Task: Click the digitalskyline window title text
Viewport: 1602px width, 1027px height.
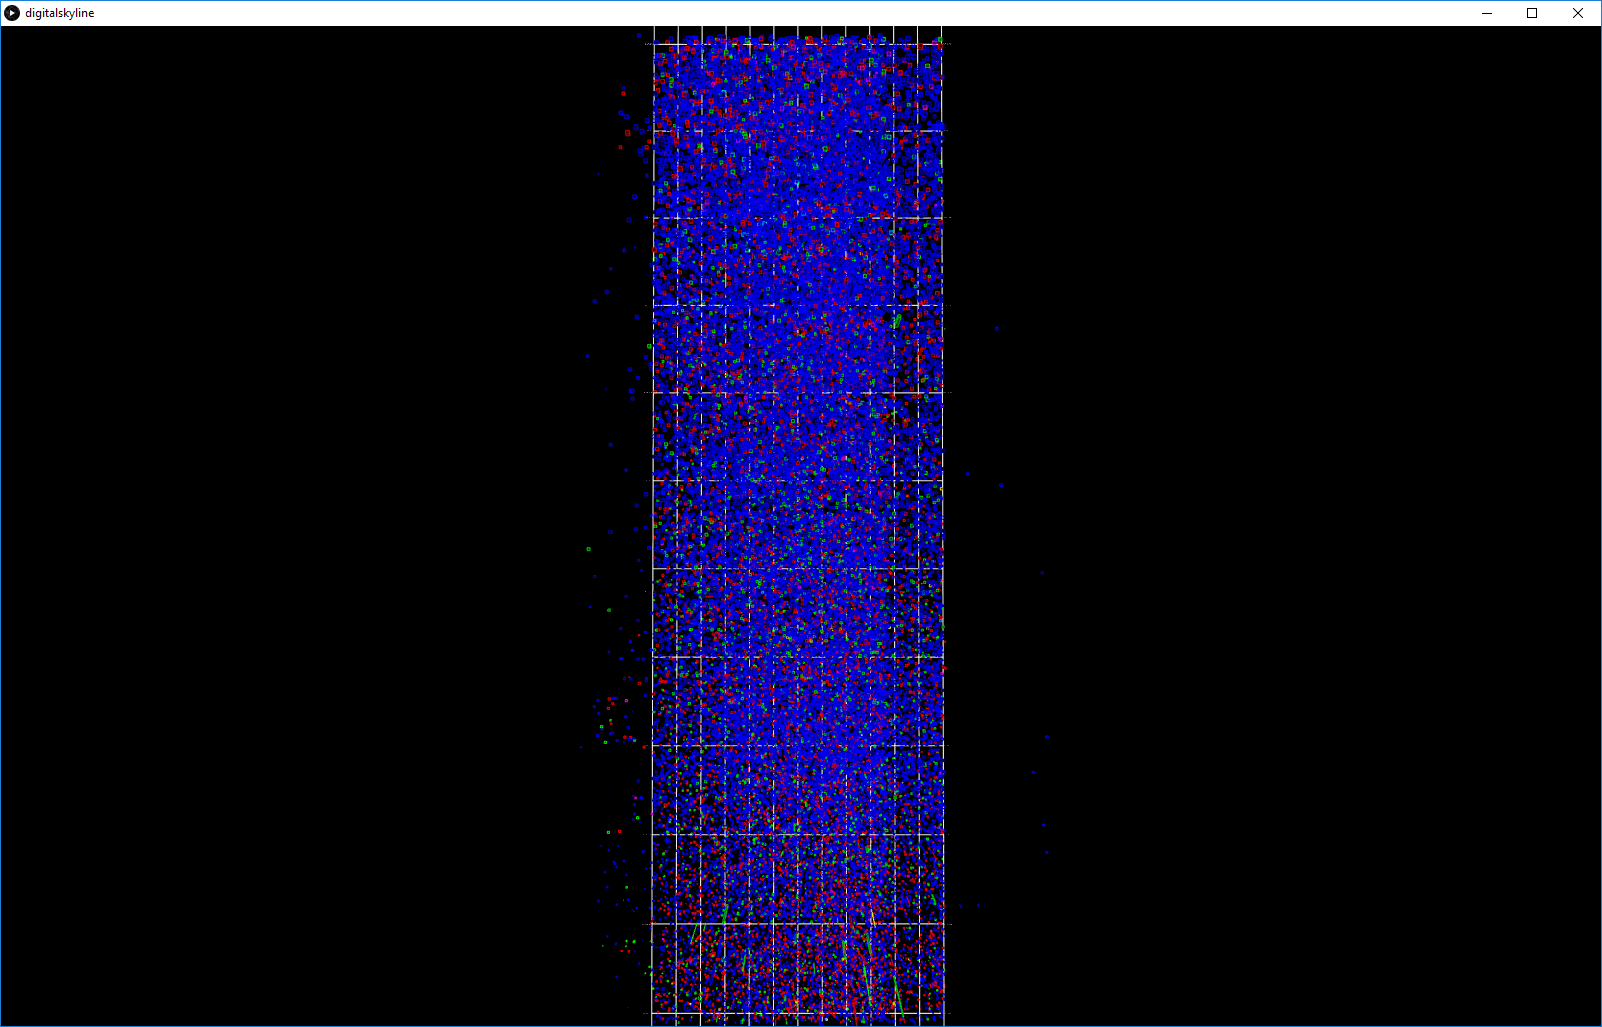Action: coord(60,13)
